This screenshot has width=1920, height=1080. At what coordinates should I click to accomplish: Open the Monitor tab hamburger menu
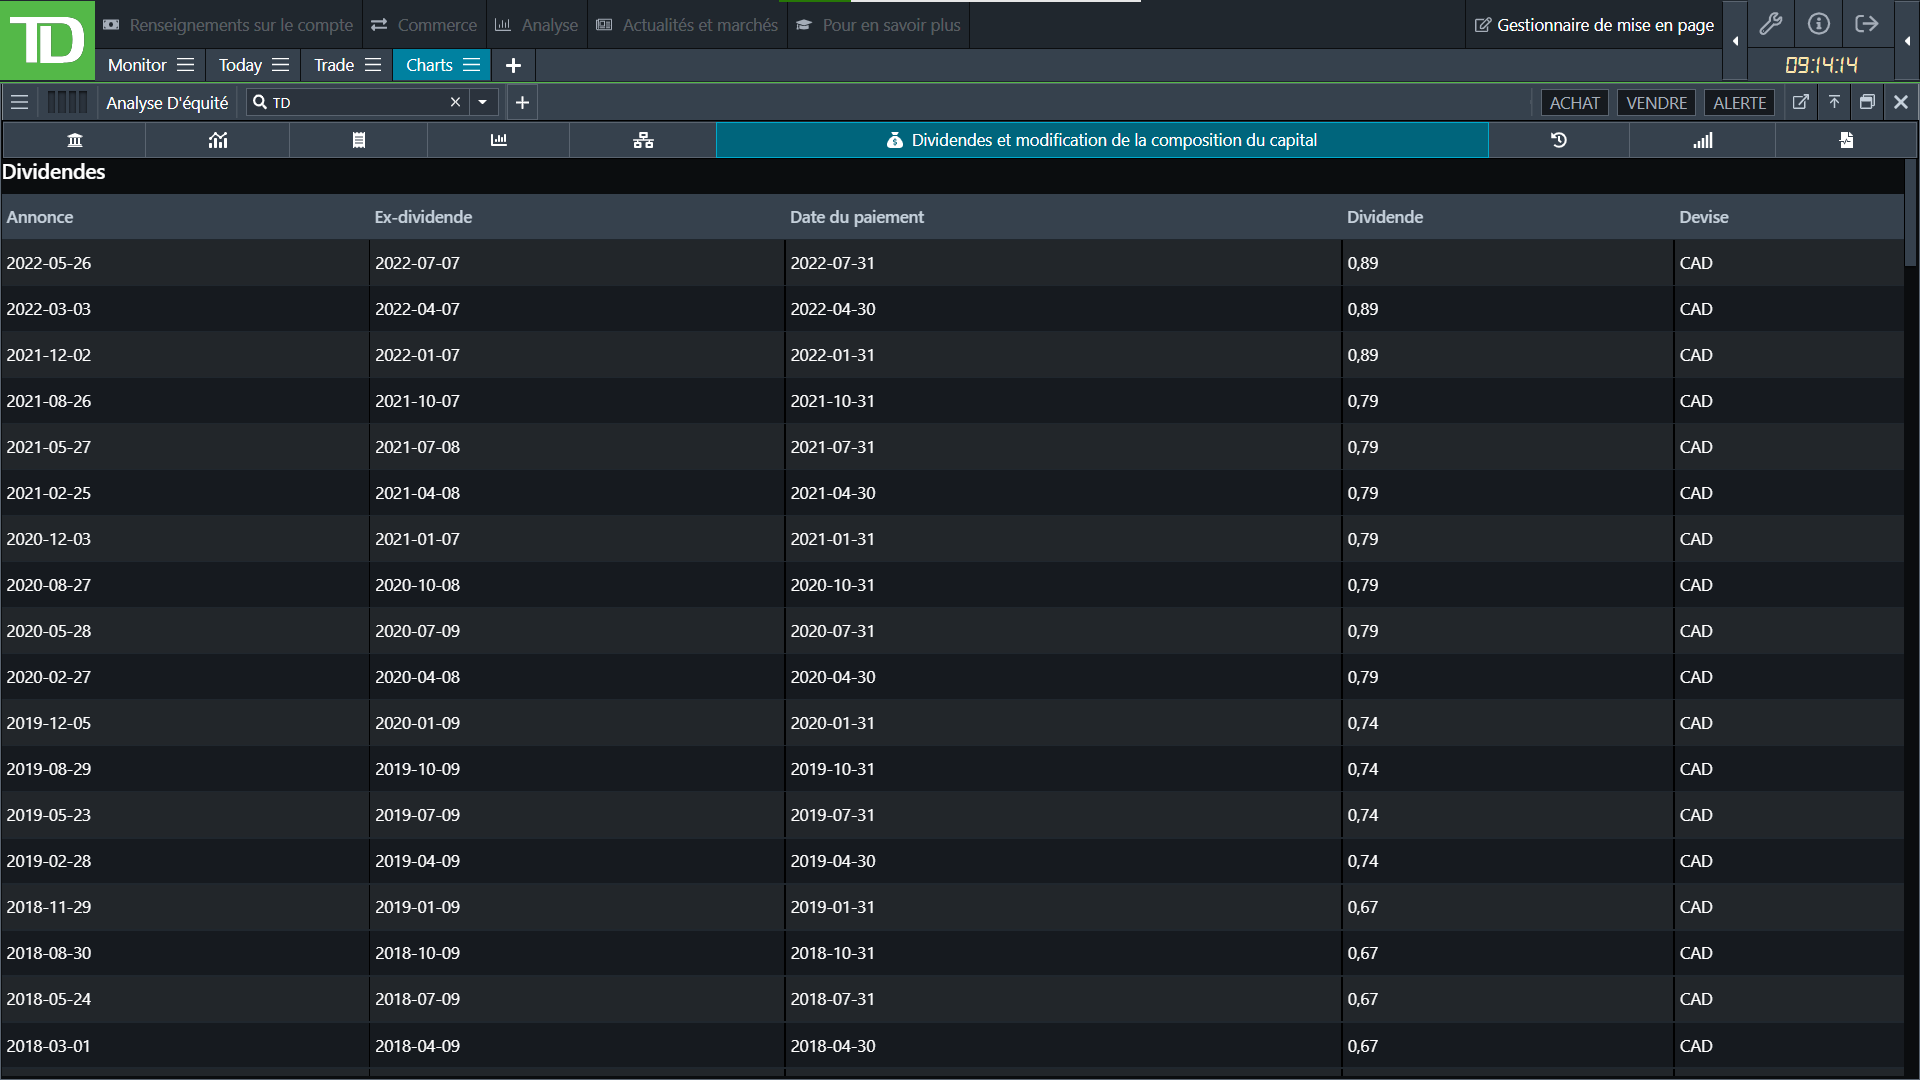coord(185,65)
